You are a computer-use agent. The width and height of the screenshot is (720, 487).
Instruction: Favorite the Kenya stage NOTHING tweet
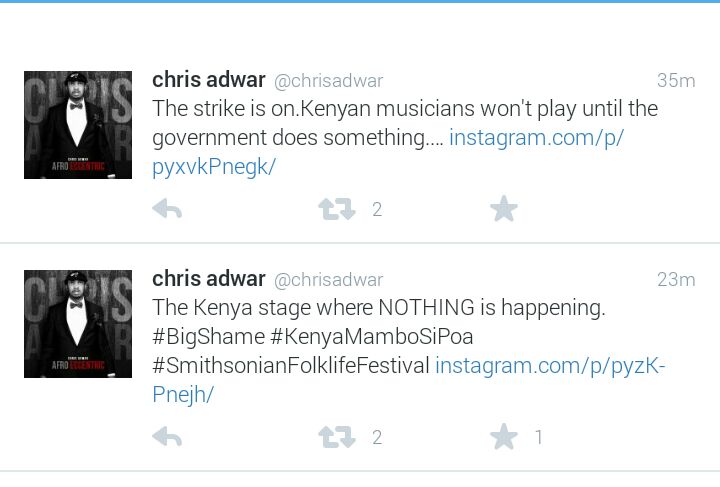click(x=504, y=436)
